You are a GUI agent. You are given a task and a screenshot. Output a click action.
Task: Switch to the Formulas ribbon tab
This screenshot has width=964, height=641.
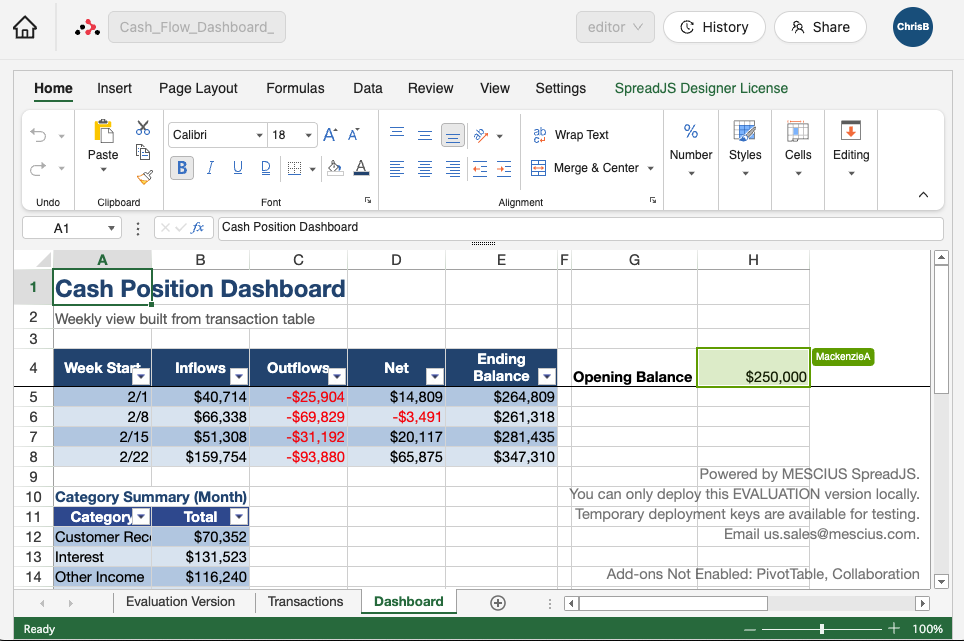(x=295, y=88)
